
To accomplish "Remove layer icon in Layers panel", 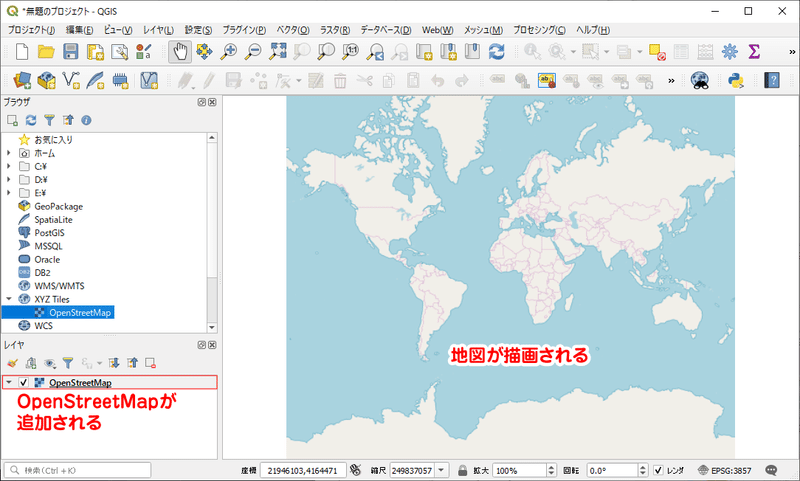I will pyautogui.click(x=150, y=363).
